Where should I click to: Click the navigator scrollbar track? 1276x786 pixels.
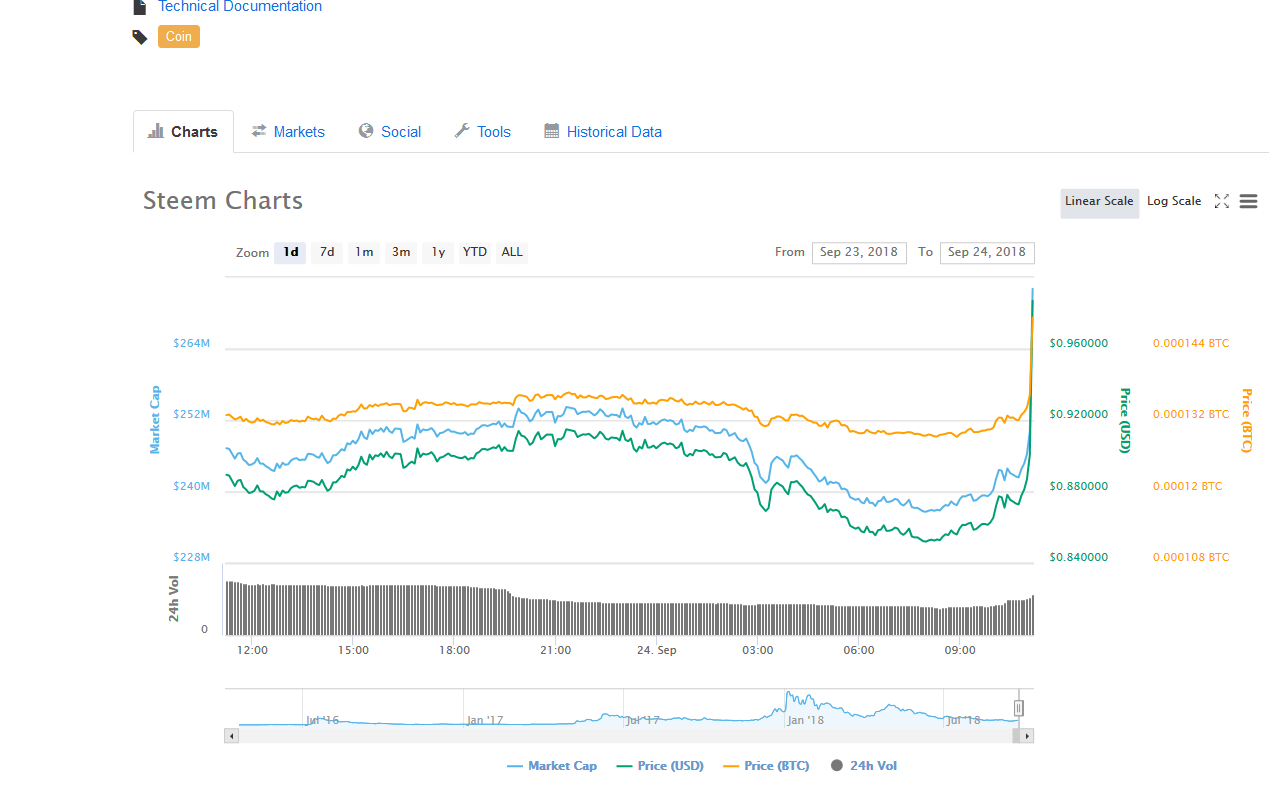(625, 736)
